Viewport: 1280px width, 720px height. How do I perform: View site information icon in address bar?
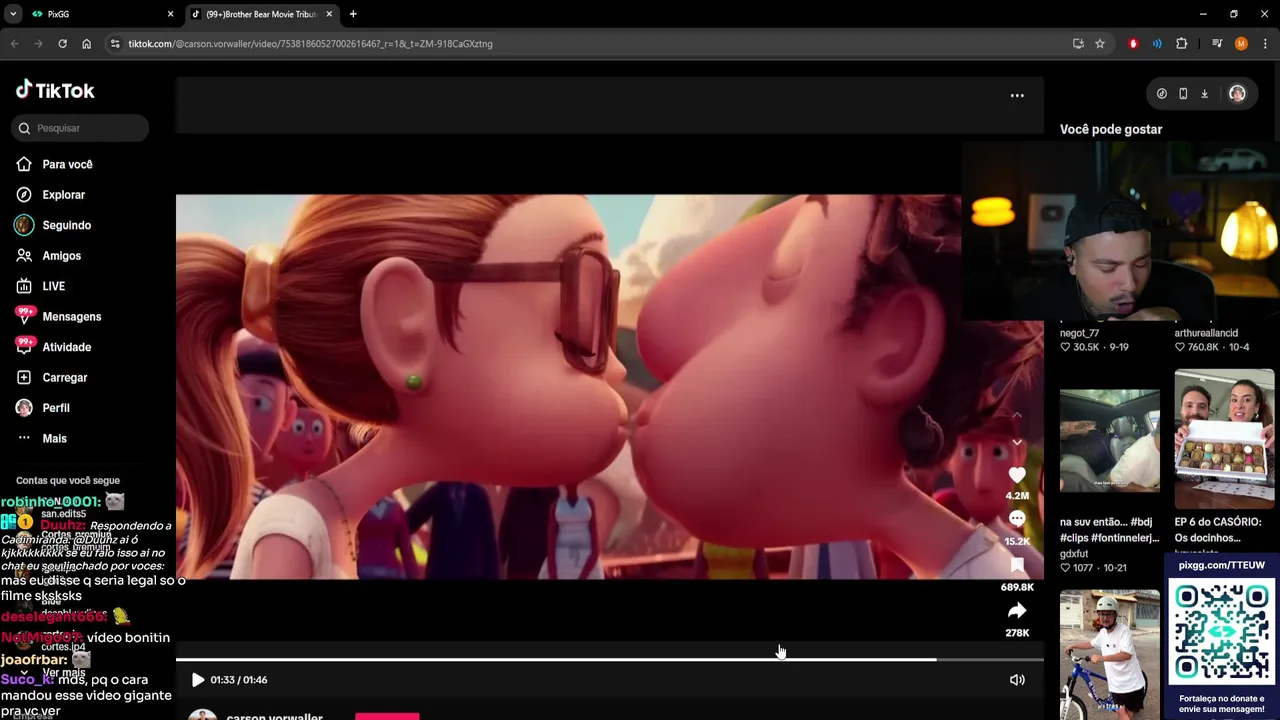pyautogui.click(x=115, y=44)
